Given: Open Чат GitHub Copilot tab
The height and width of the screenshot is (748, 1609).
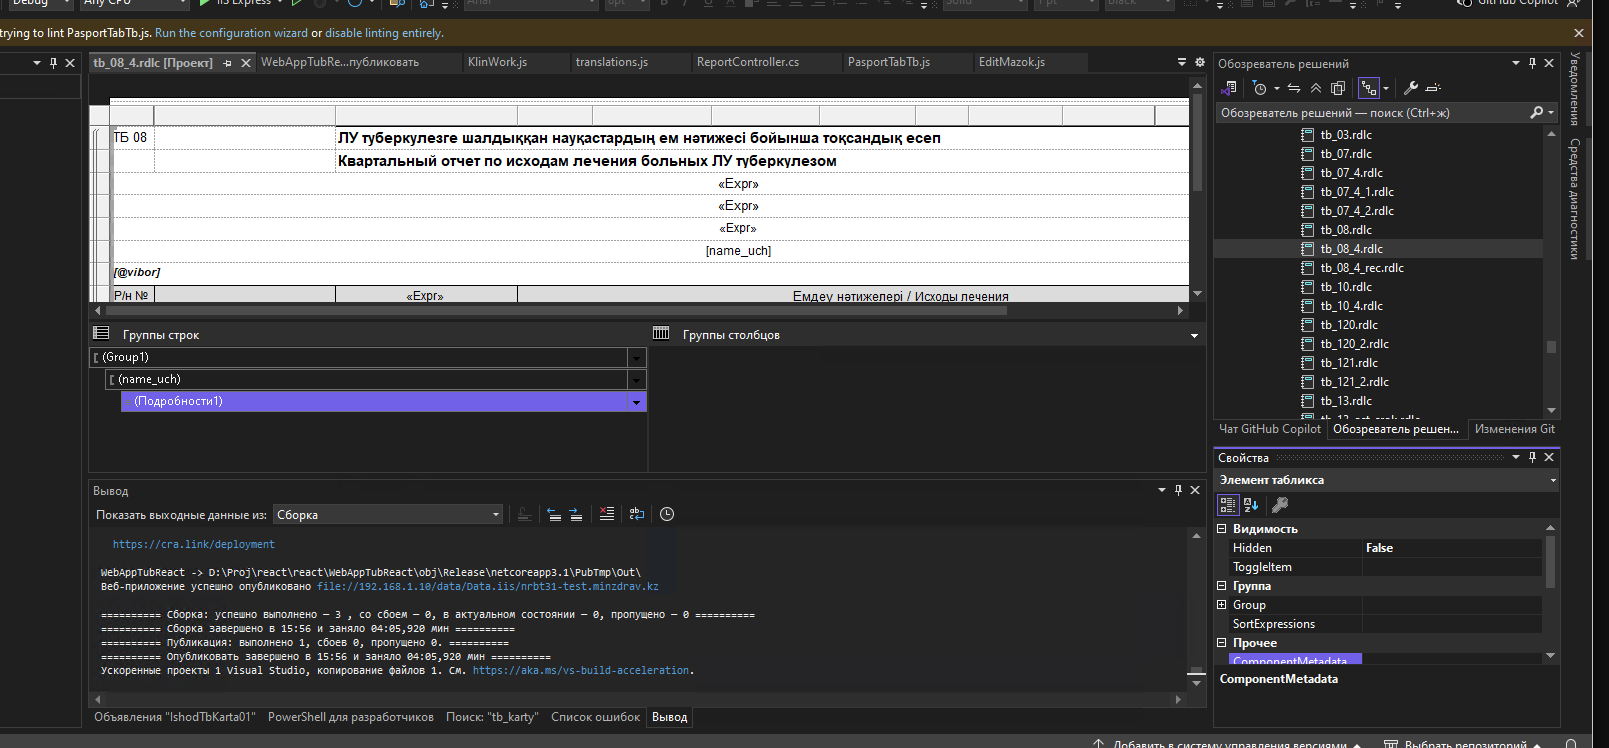Looking at the screenshot, I should 1270,429.
